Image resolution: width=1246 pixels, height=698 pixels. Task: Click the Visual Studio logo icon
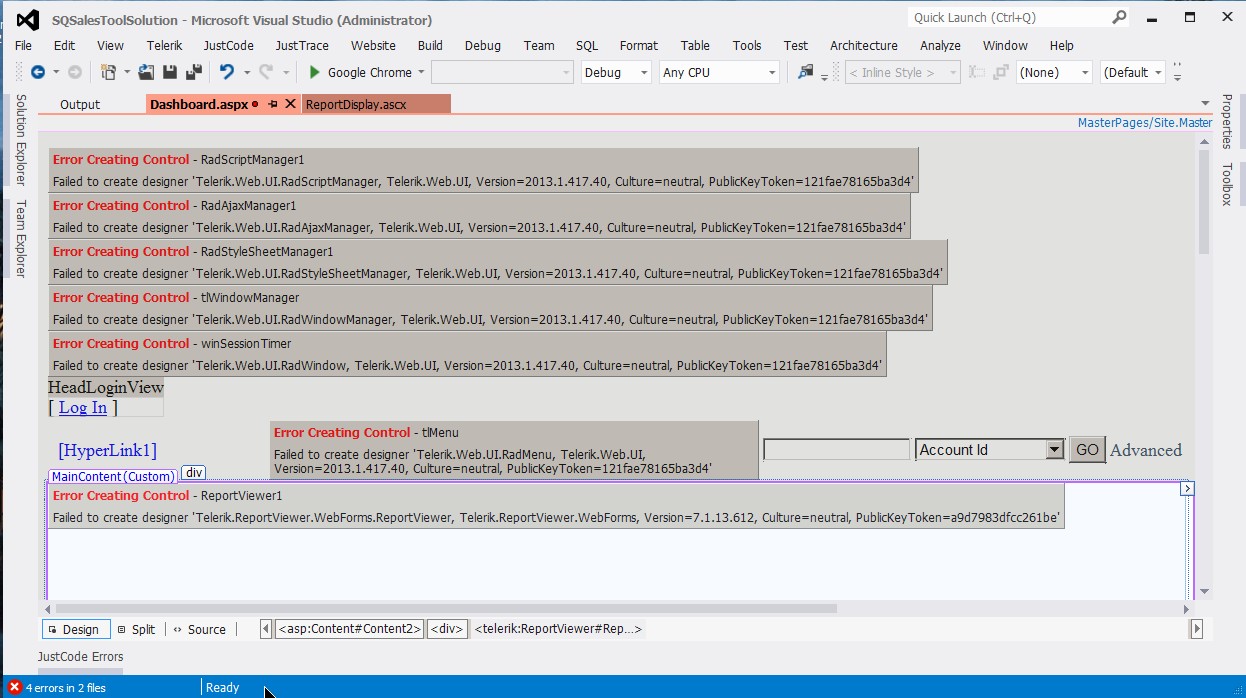pyautogui.click(x=28, y=19)
